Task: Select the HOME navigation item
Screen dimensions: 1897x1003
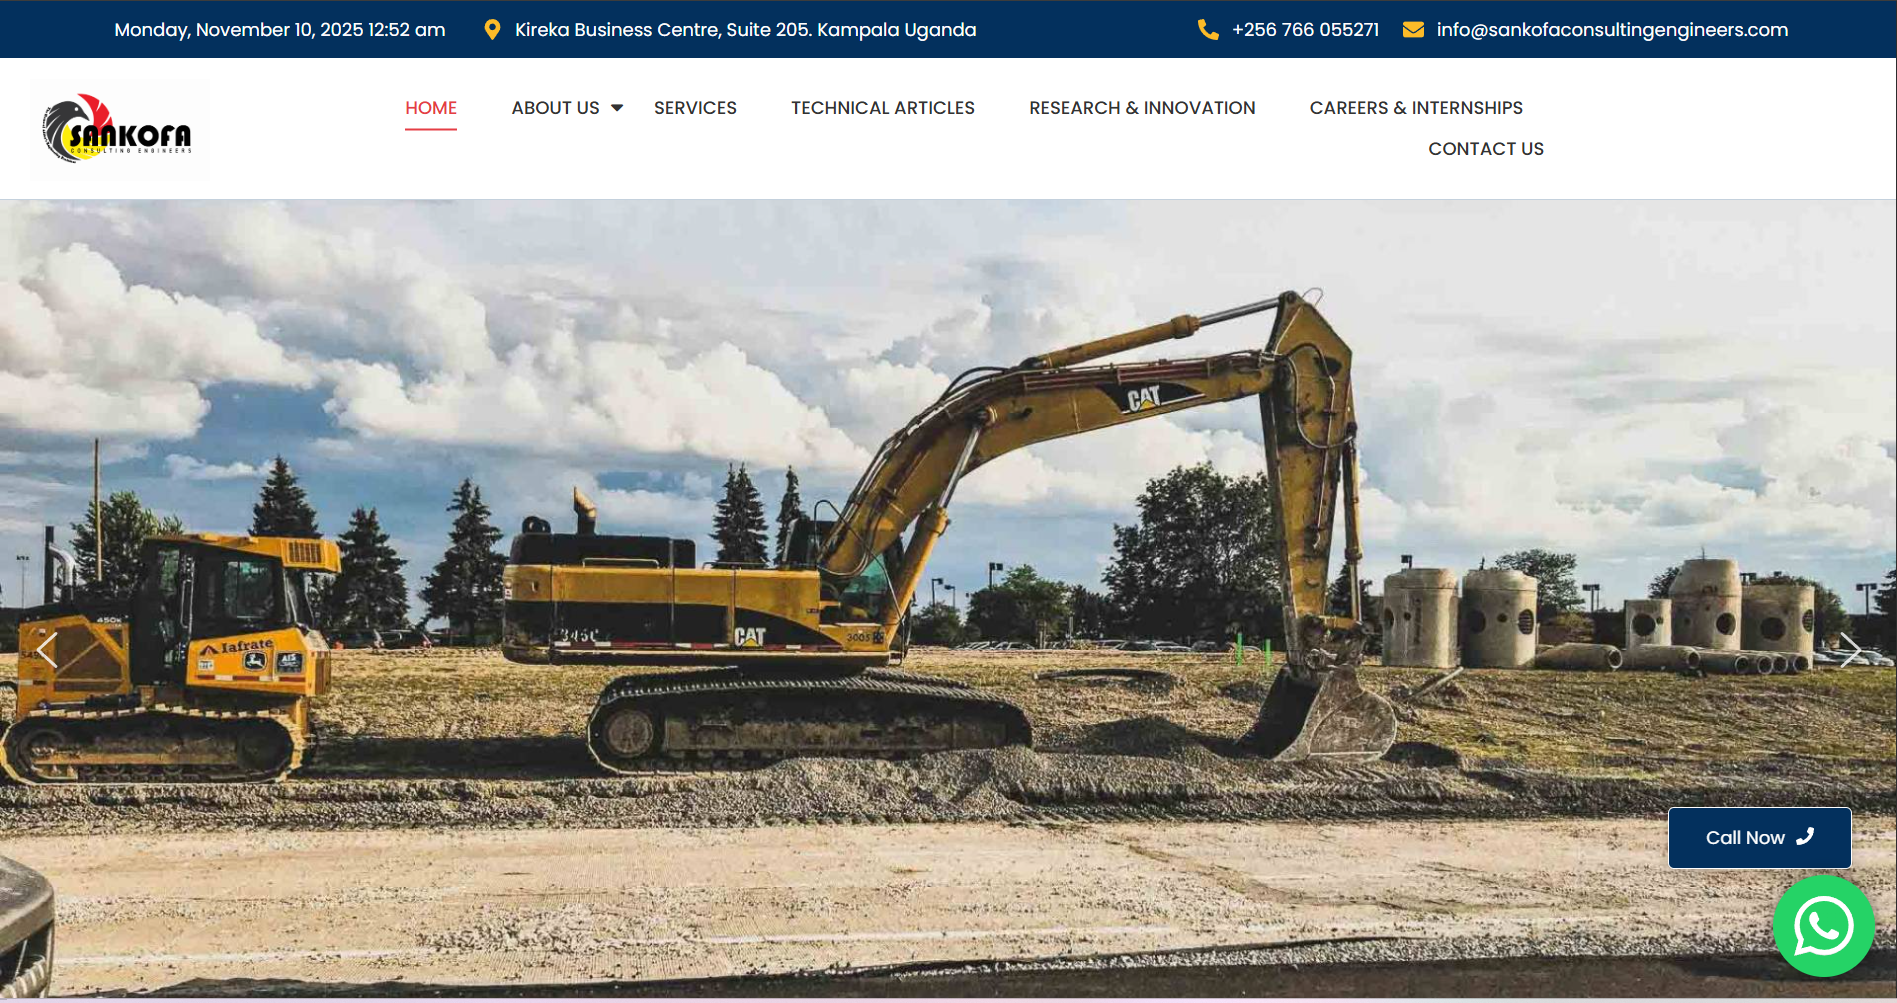Action: click(x=430, y=107)
